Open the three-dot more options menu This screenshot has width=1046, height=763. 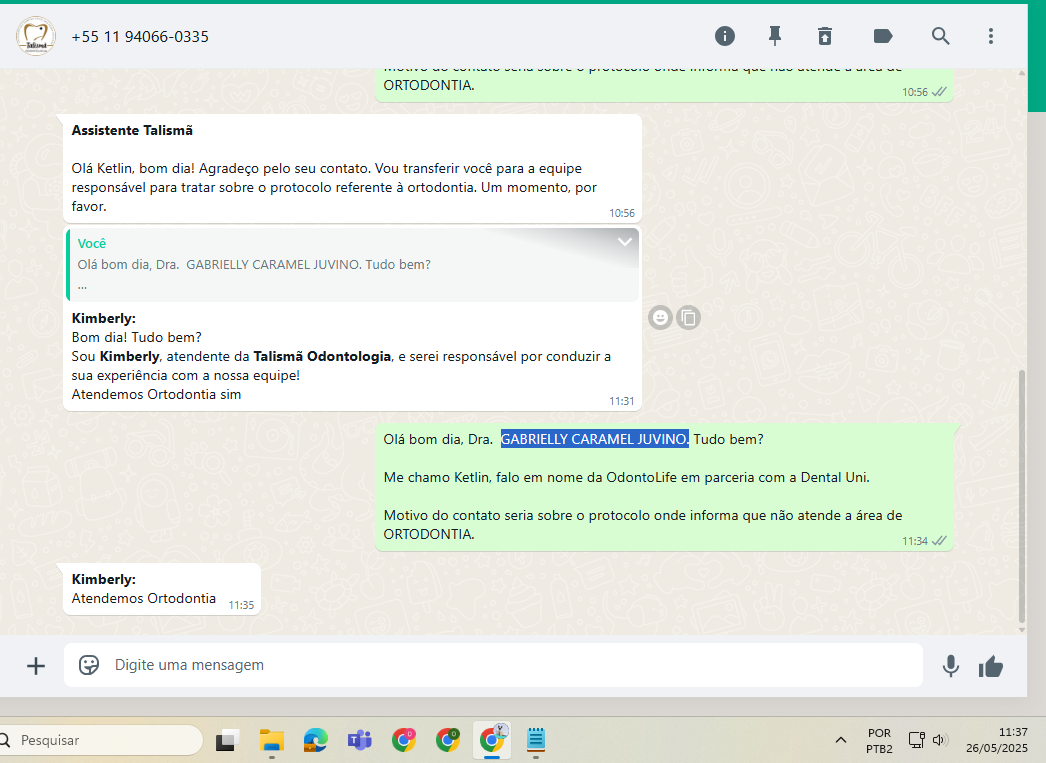pos(991,36)
